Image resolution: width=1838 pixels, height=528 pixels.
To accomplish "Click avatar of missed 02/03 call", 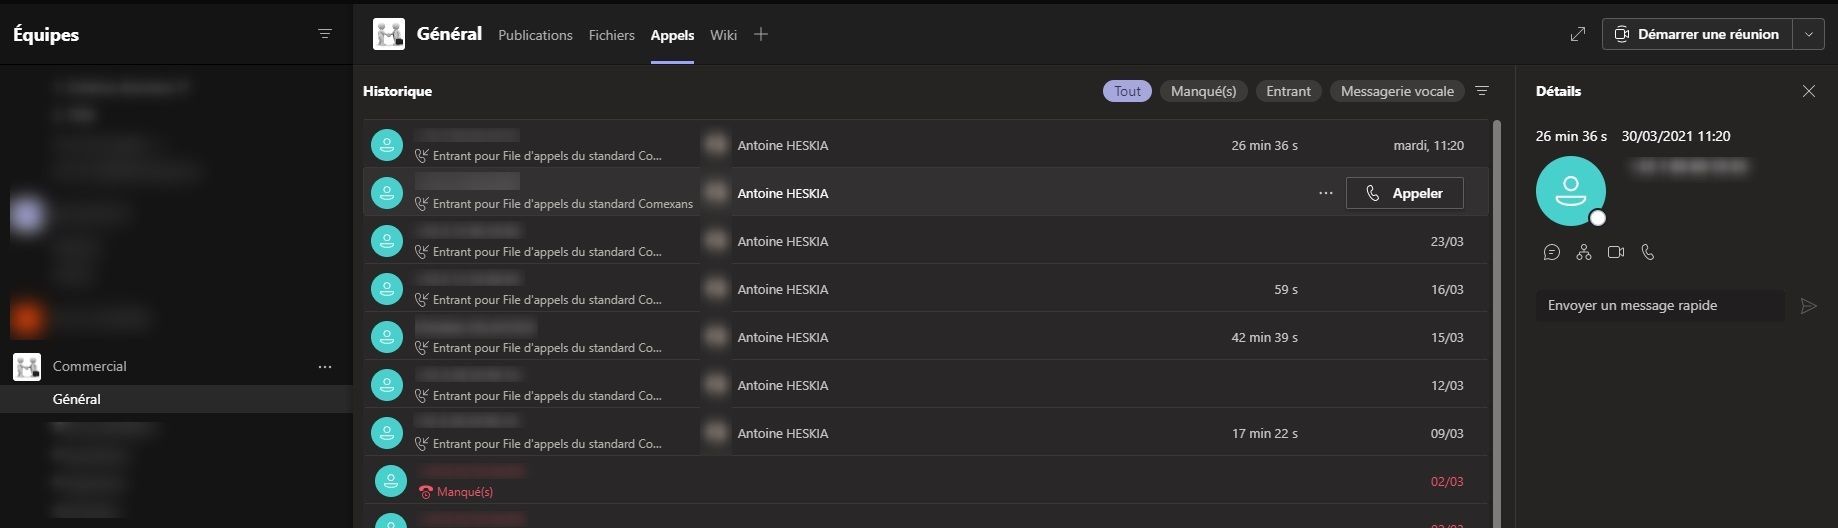I will 391,481.
